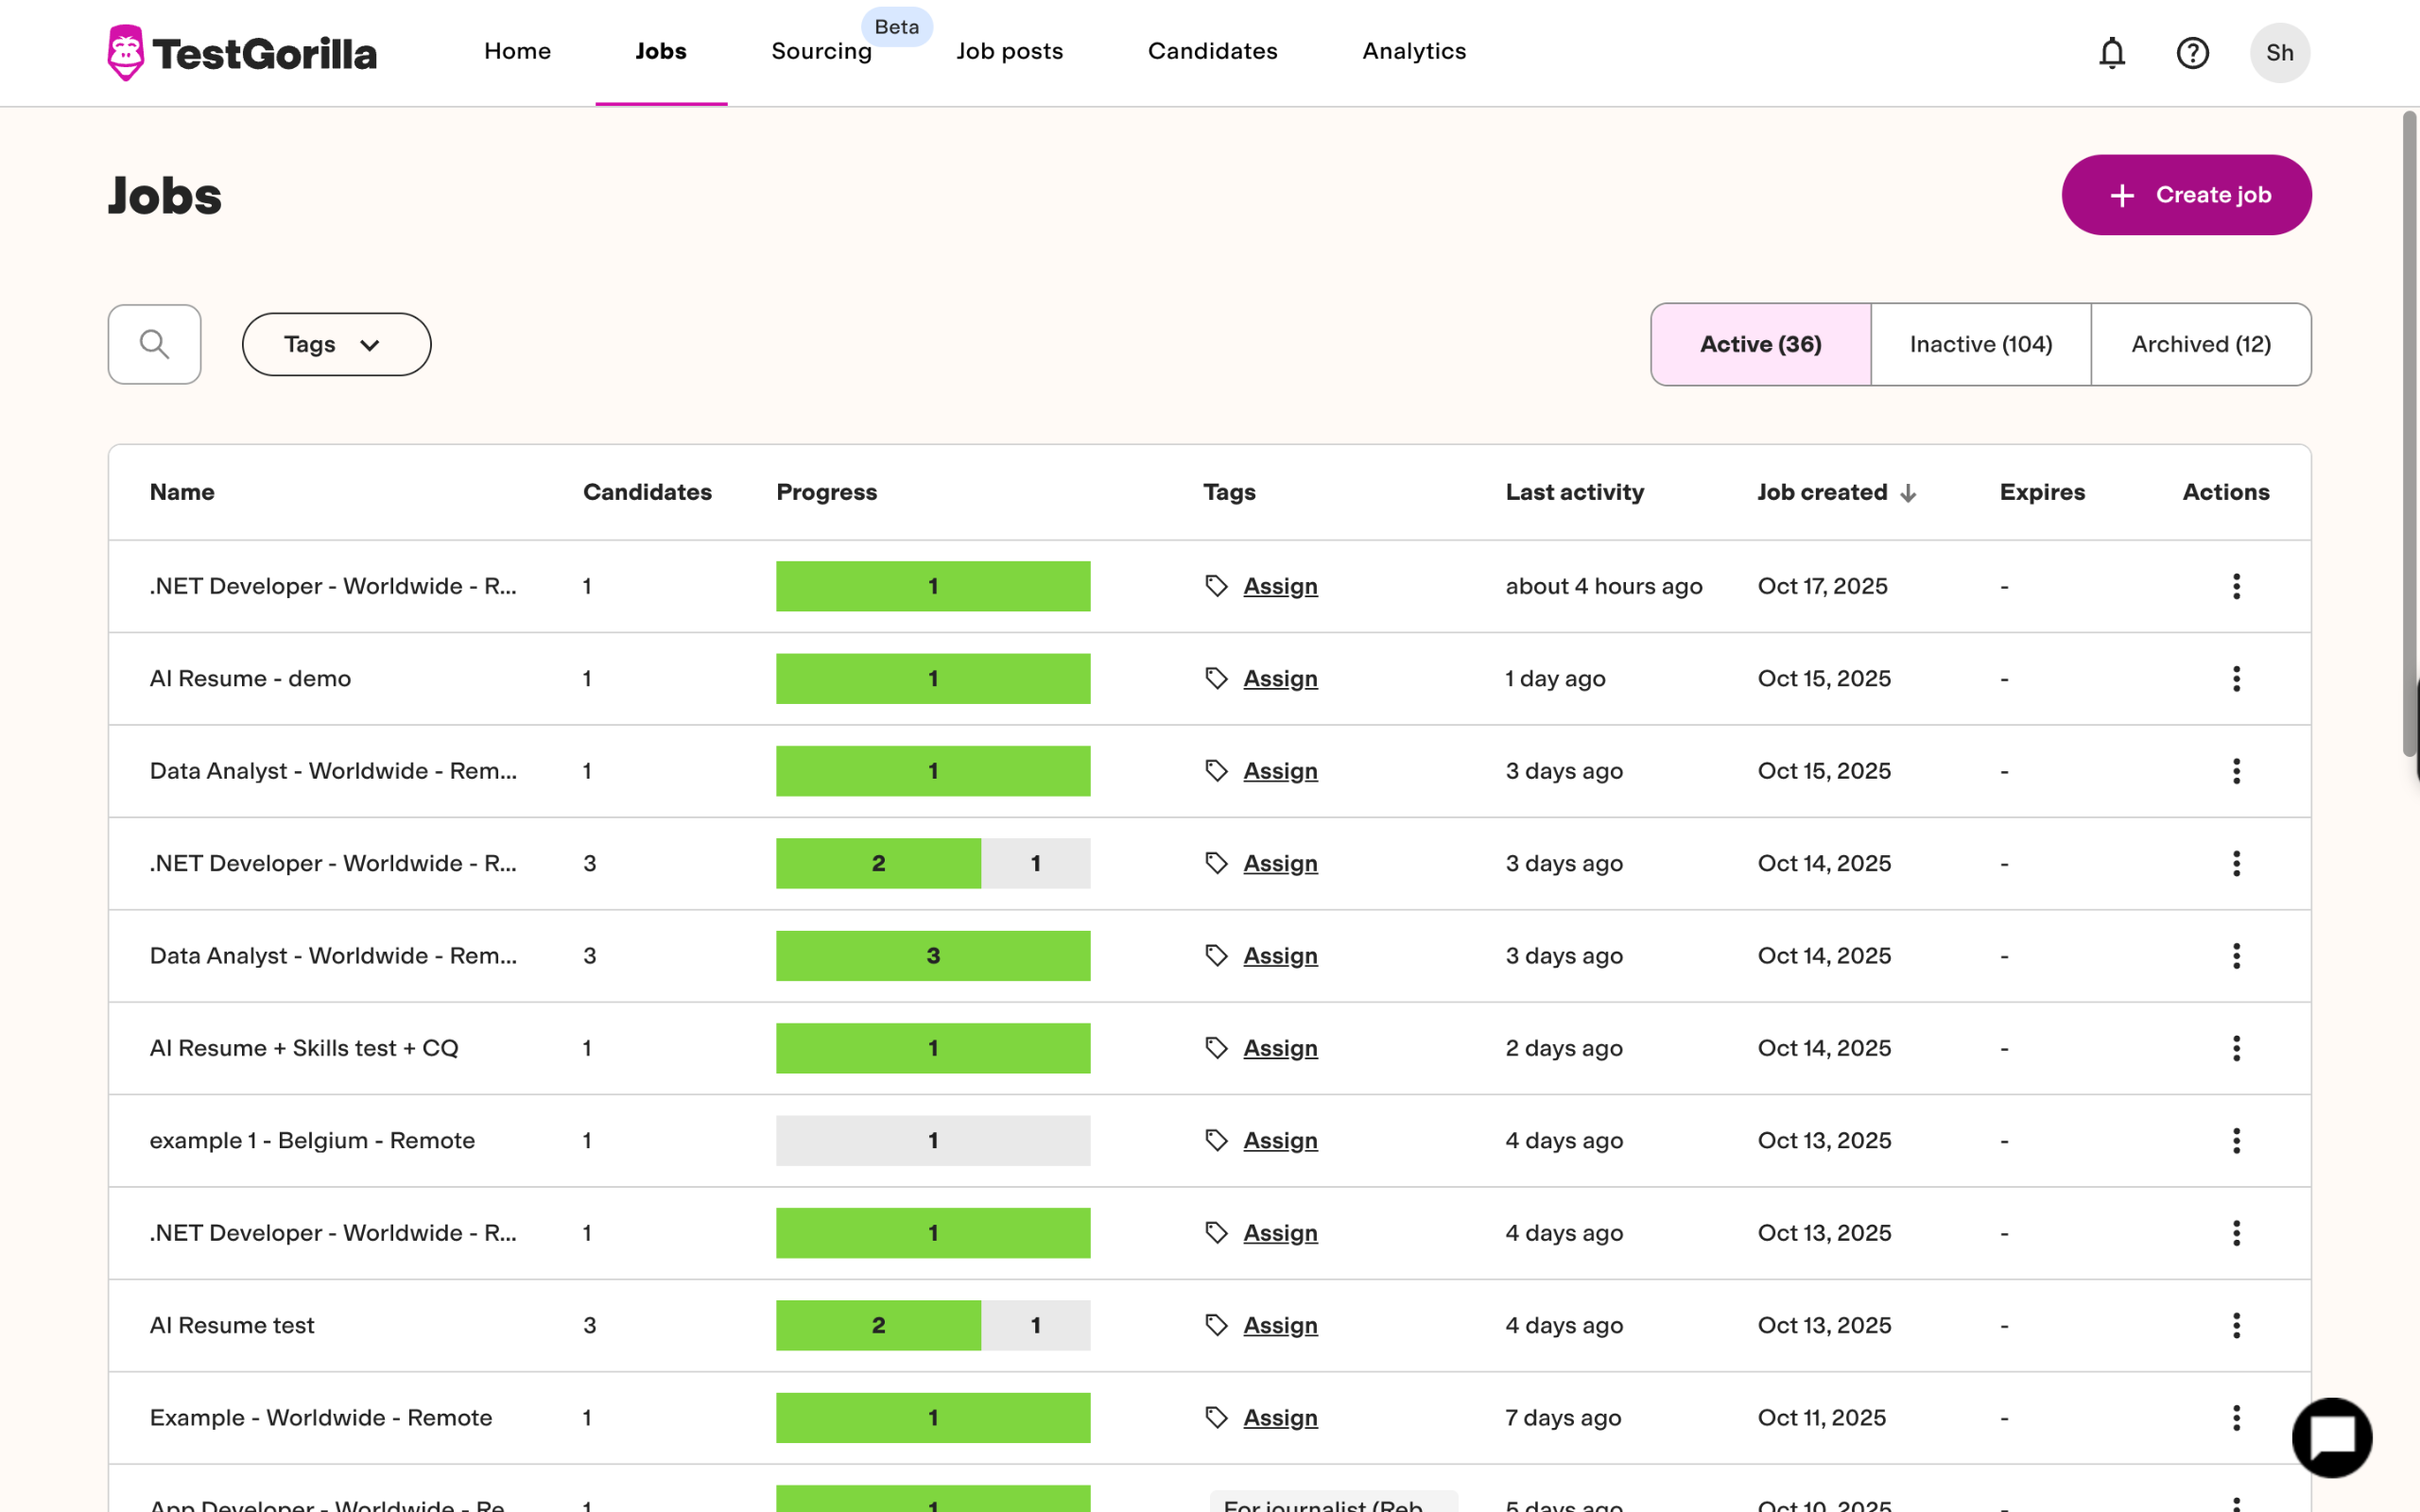Click the TestGorilla logo

point(242,52)
